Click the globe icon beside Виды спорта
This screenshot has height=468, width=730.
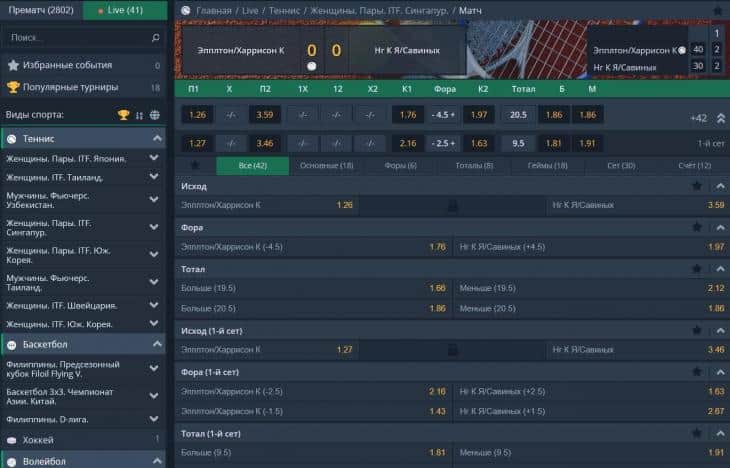tap(154, 115)
